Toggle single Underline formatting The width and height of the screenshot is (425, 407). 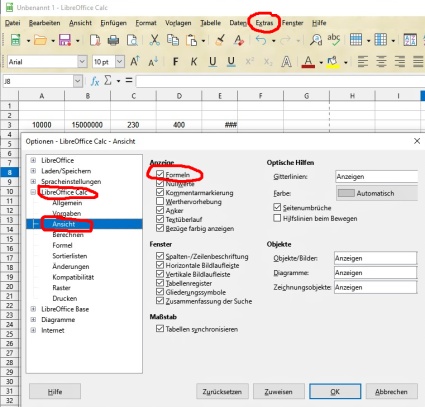click(213, 62)
